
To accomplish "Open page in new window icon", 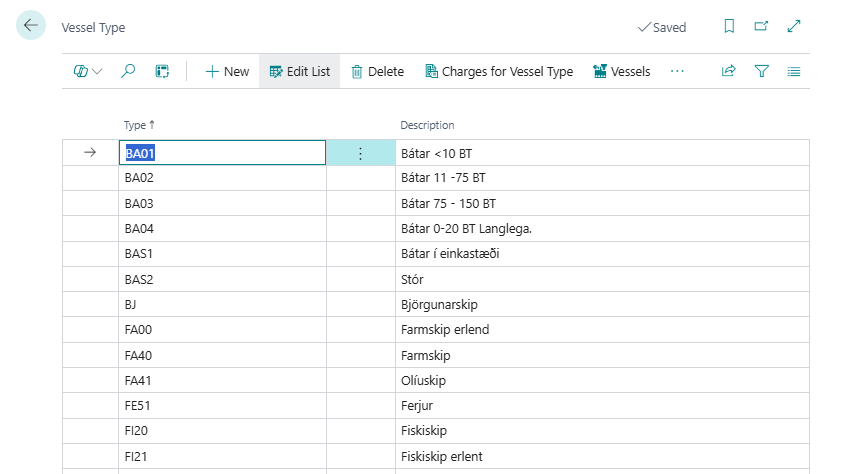I will click(x=761, y=27).
